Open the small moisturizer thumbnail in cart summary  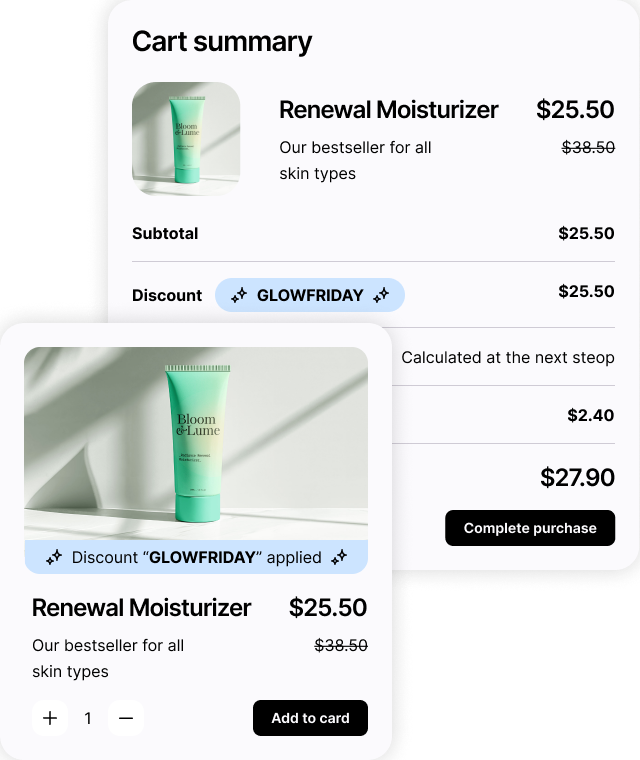pyautogui.click(x=186, y=139)
